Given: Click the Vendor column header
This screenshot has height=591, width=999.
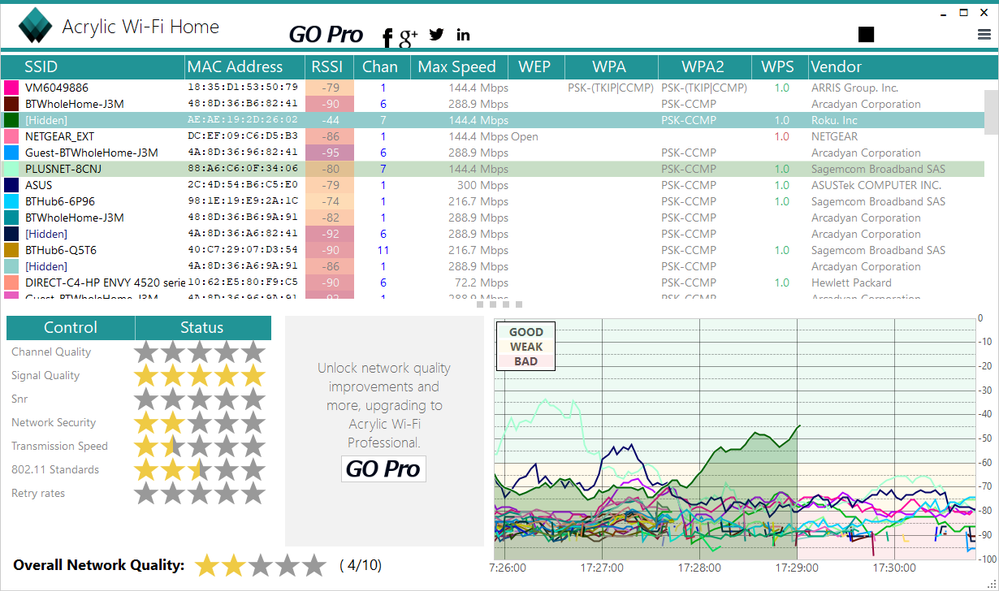Looking at the screenshot, I should tap(836, 67).
